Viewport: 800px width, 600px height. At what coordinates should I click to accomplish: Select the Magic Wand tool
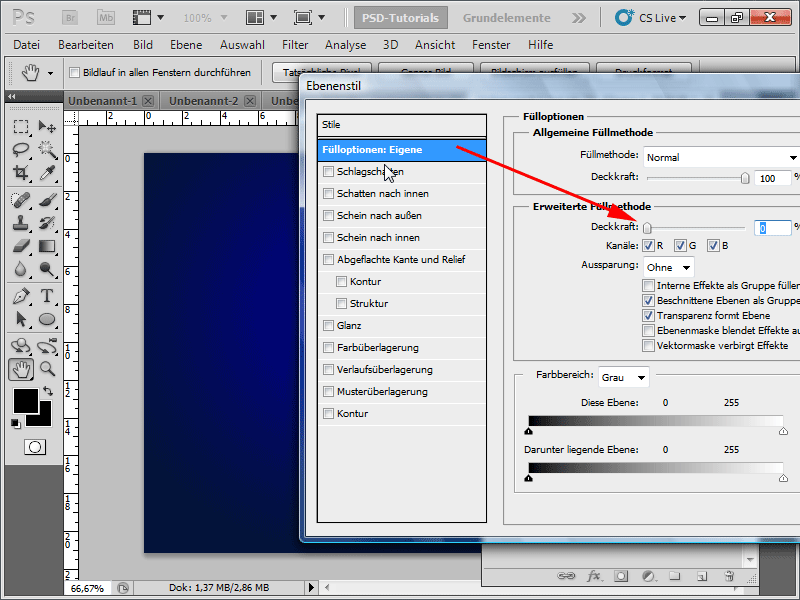coord(47,149)
